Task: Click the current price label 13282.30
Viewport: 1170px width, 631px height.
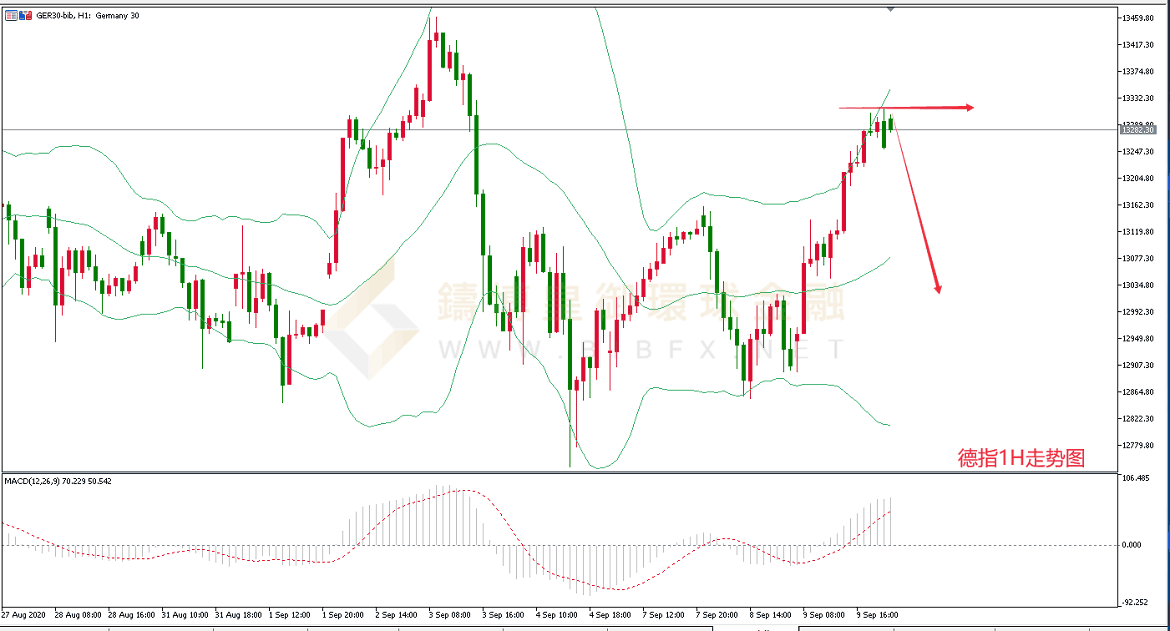Action: (x=1138, y=130)
